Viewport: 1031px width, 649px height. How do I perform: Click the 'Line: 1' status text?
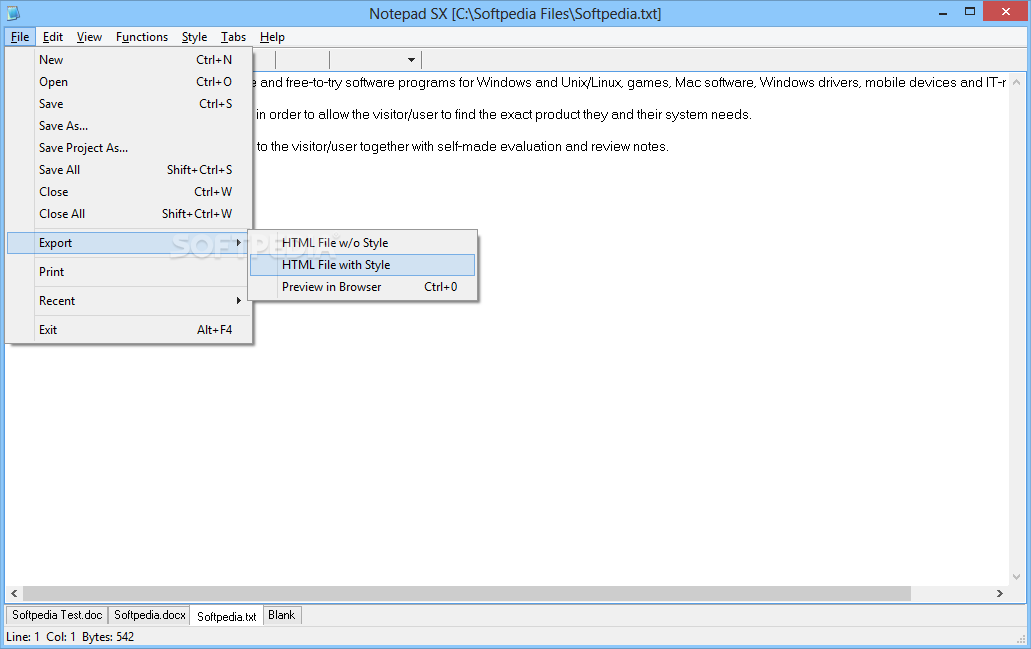[x=23, y=637]
